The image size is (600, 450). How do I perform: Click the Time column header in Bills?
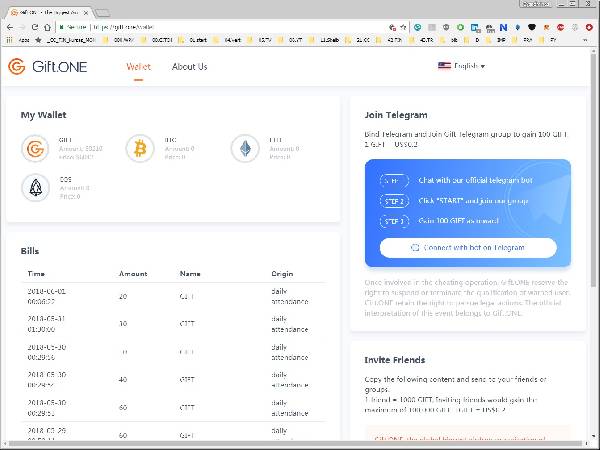coord(36,274)
